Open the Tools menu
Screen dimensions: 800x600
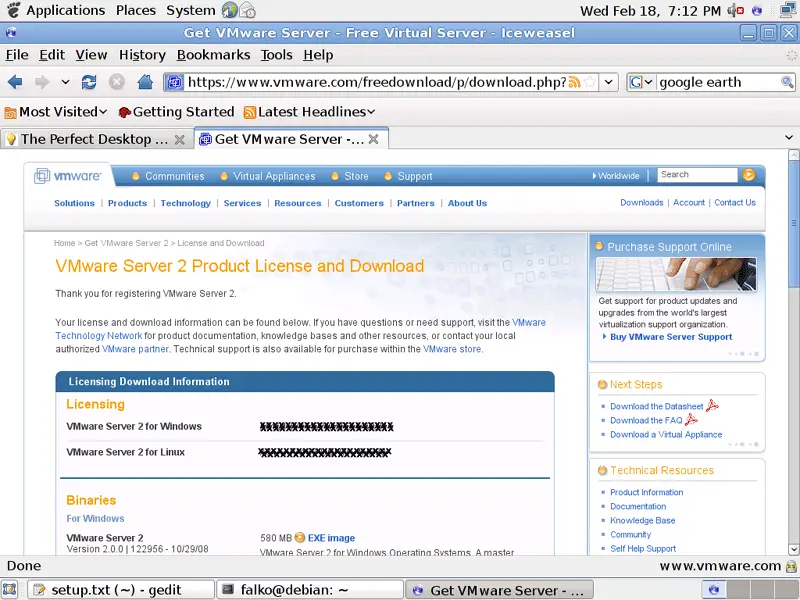(277, 55)
